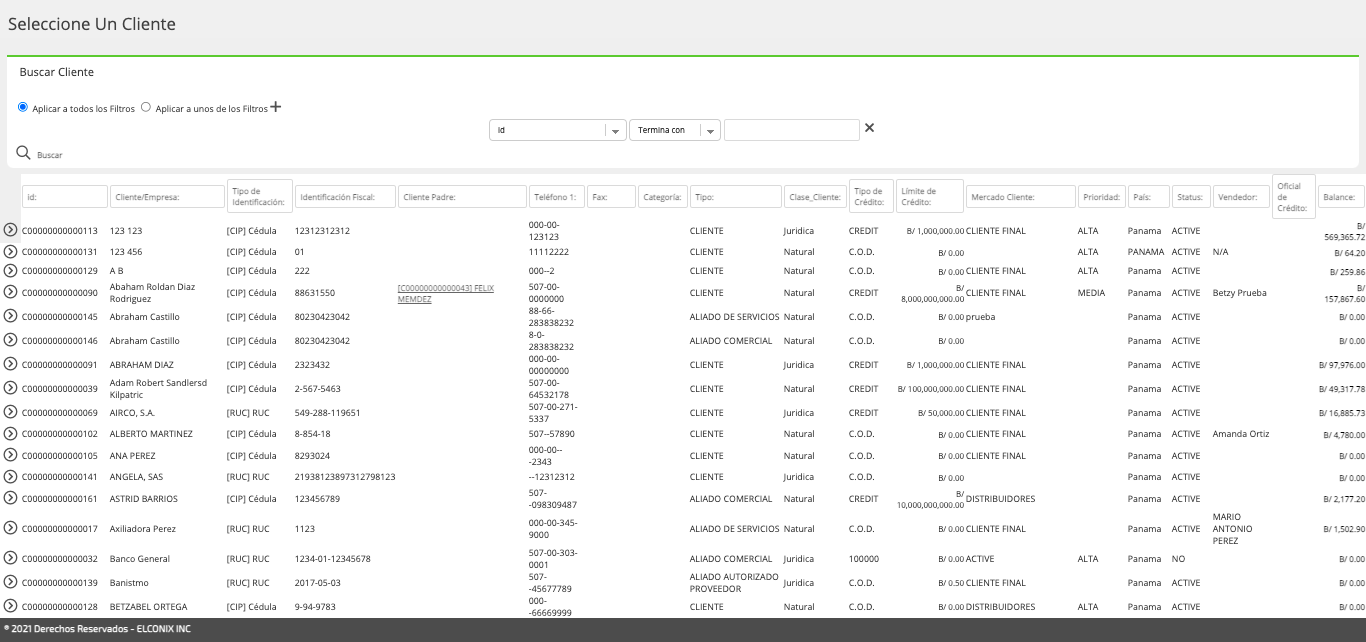Open the 'Termina con' condition dropdown
The width and height of the screenshot is (1366, 642).
click(x=675, y=130)
